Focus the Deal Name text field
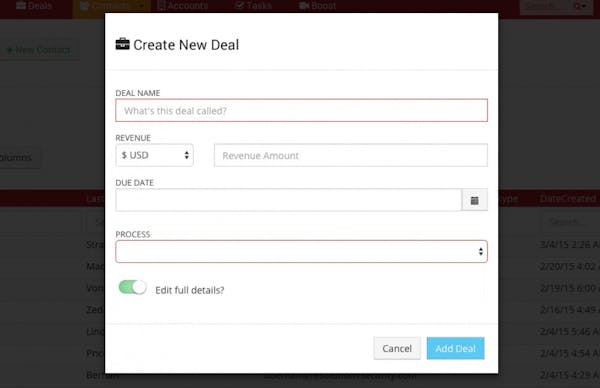 [x=301, y=111]
